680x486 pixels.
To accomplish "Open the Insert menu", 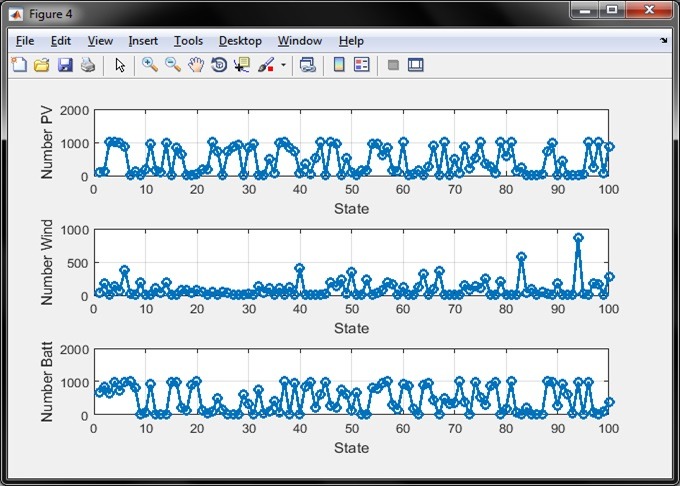I will tap(143, 41).
